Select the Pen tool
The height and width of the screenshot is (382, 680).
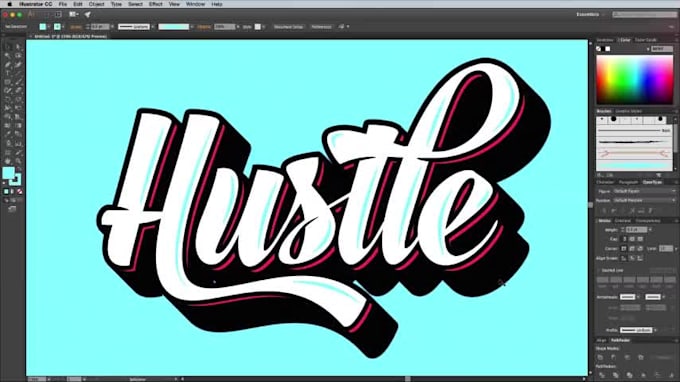point(8,64)
